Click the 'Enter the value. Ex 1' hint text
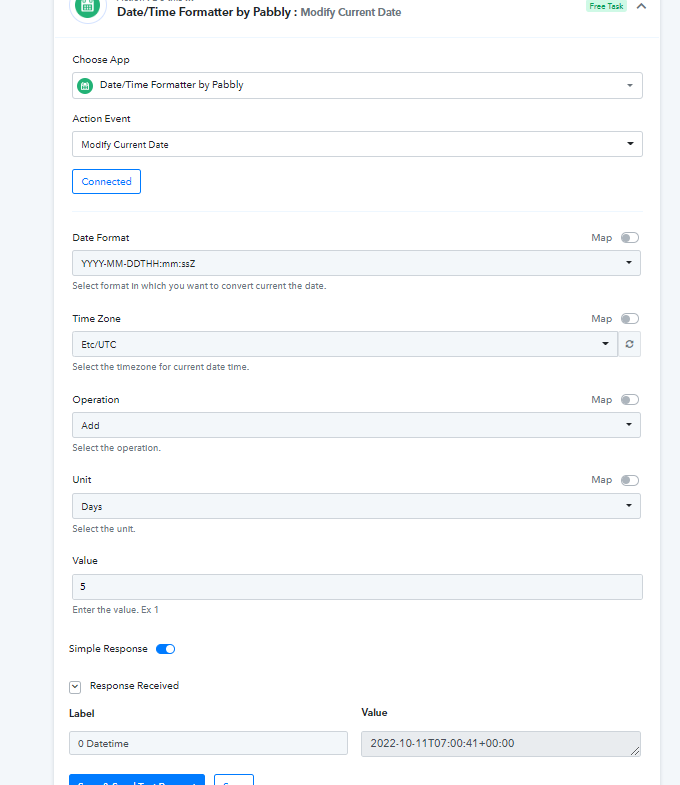Viewport: 680px width, 785px height. (115, 610)
